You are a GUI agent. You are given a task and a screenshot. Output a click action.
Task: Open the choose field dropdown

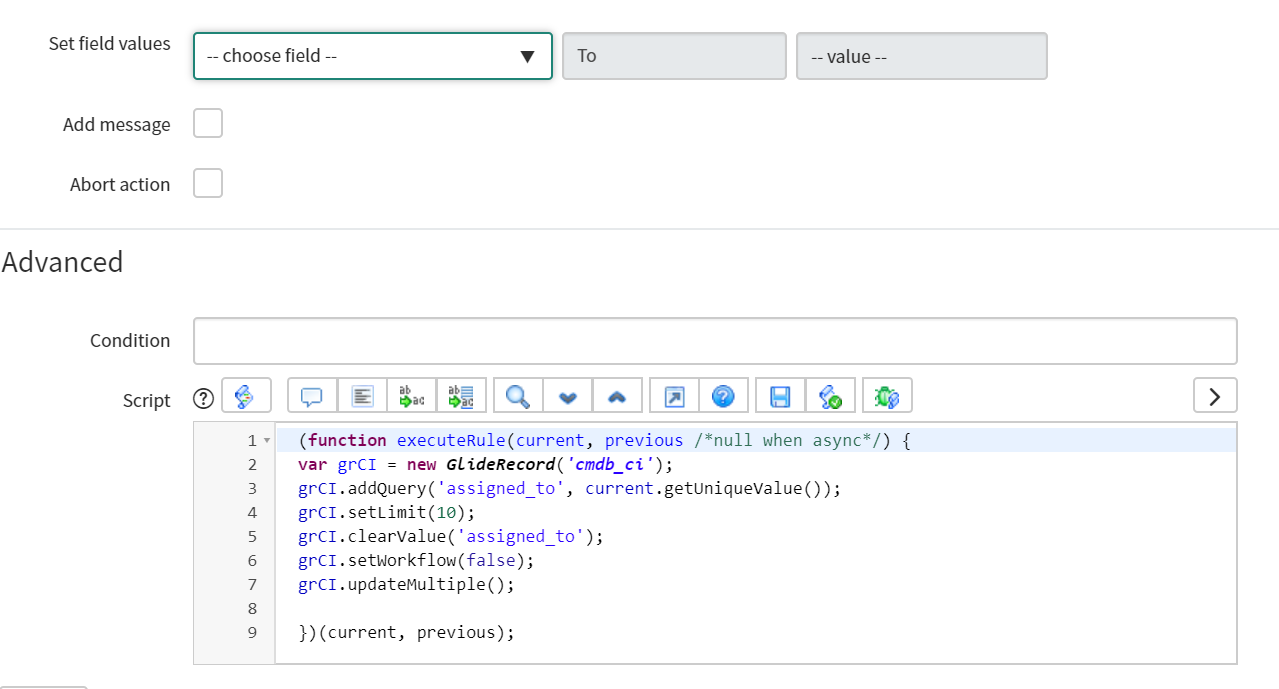tap(373, 56)
